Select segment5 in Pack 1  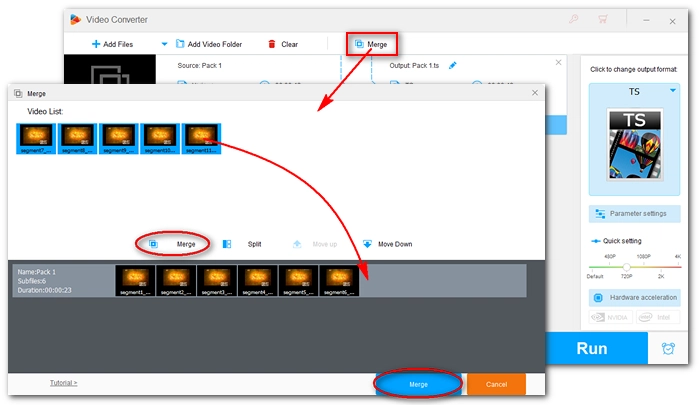(x=299, y=280)
